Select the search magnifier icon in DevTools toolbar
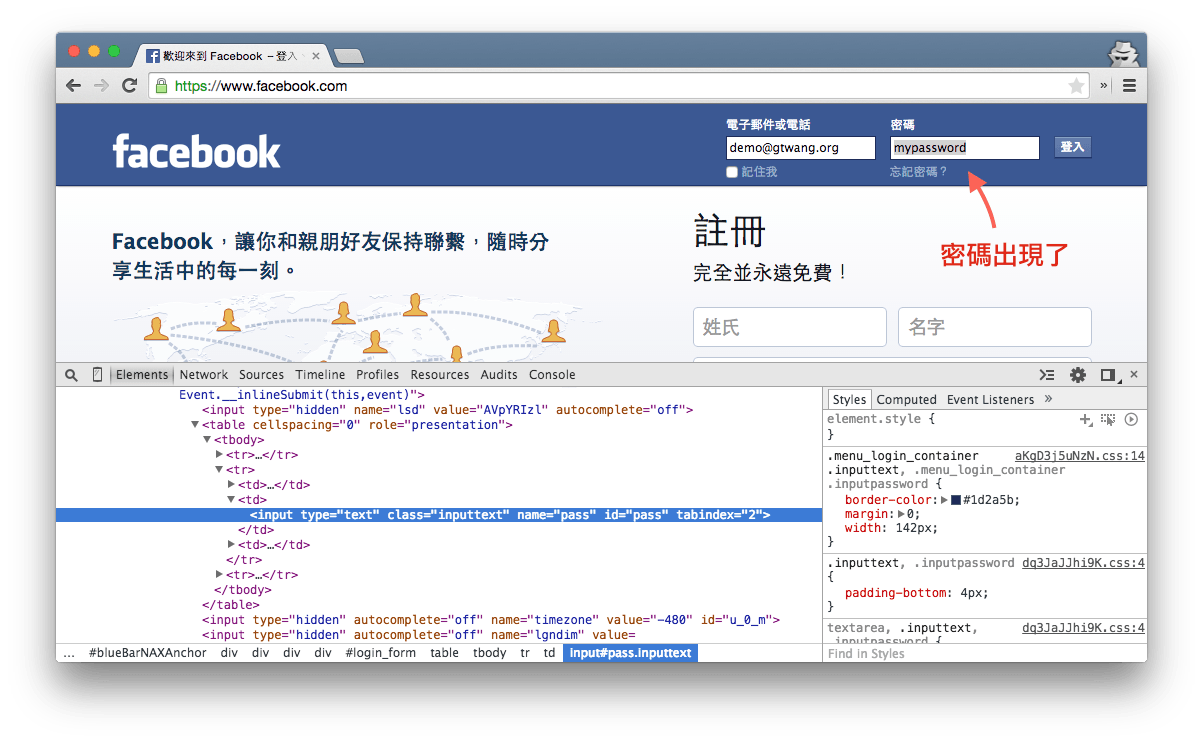1203x742 pixels. [x=70, y=374]
